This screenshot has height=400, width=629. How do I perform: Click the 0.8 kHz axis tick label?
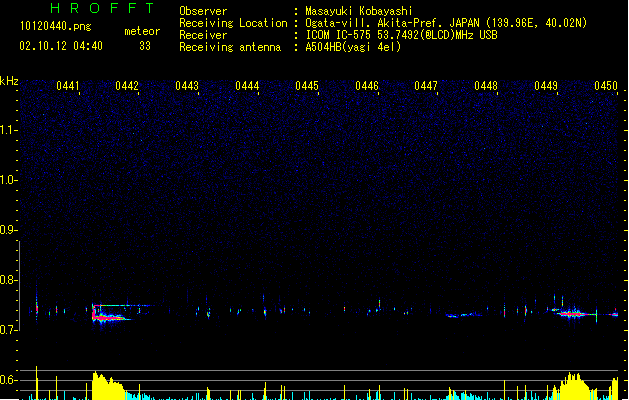[9, 280]
